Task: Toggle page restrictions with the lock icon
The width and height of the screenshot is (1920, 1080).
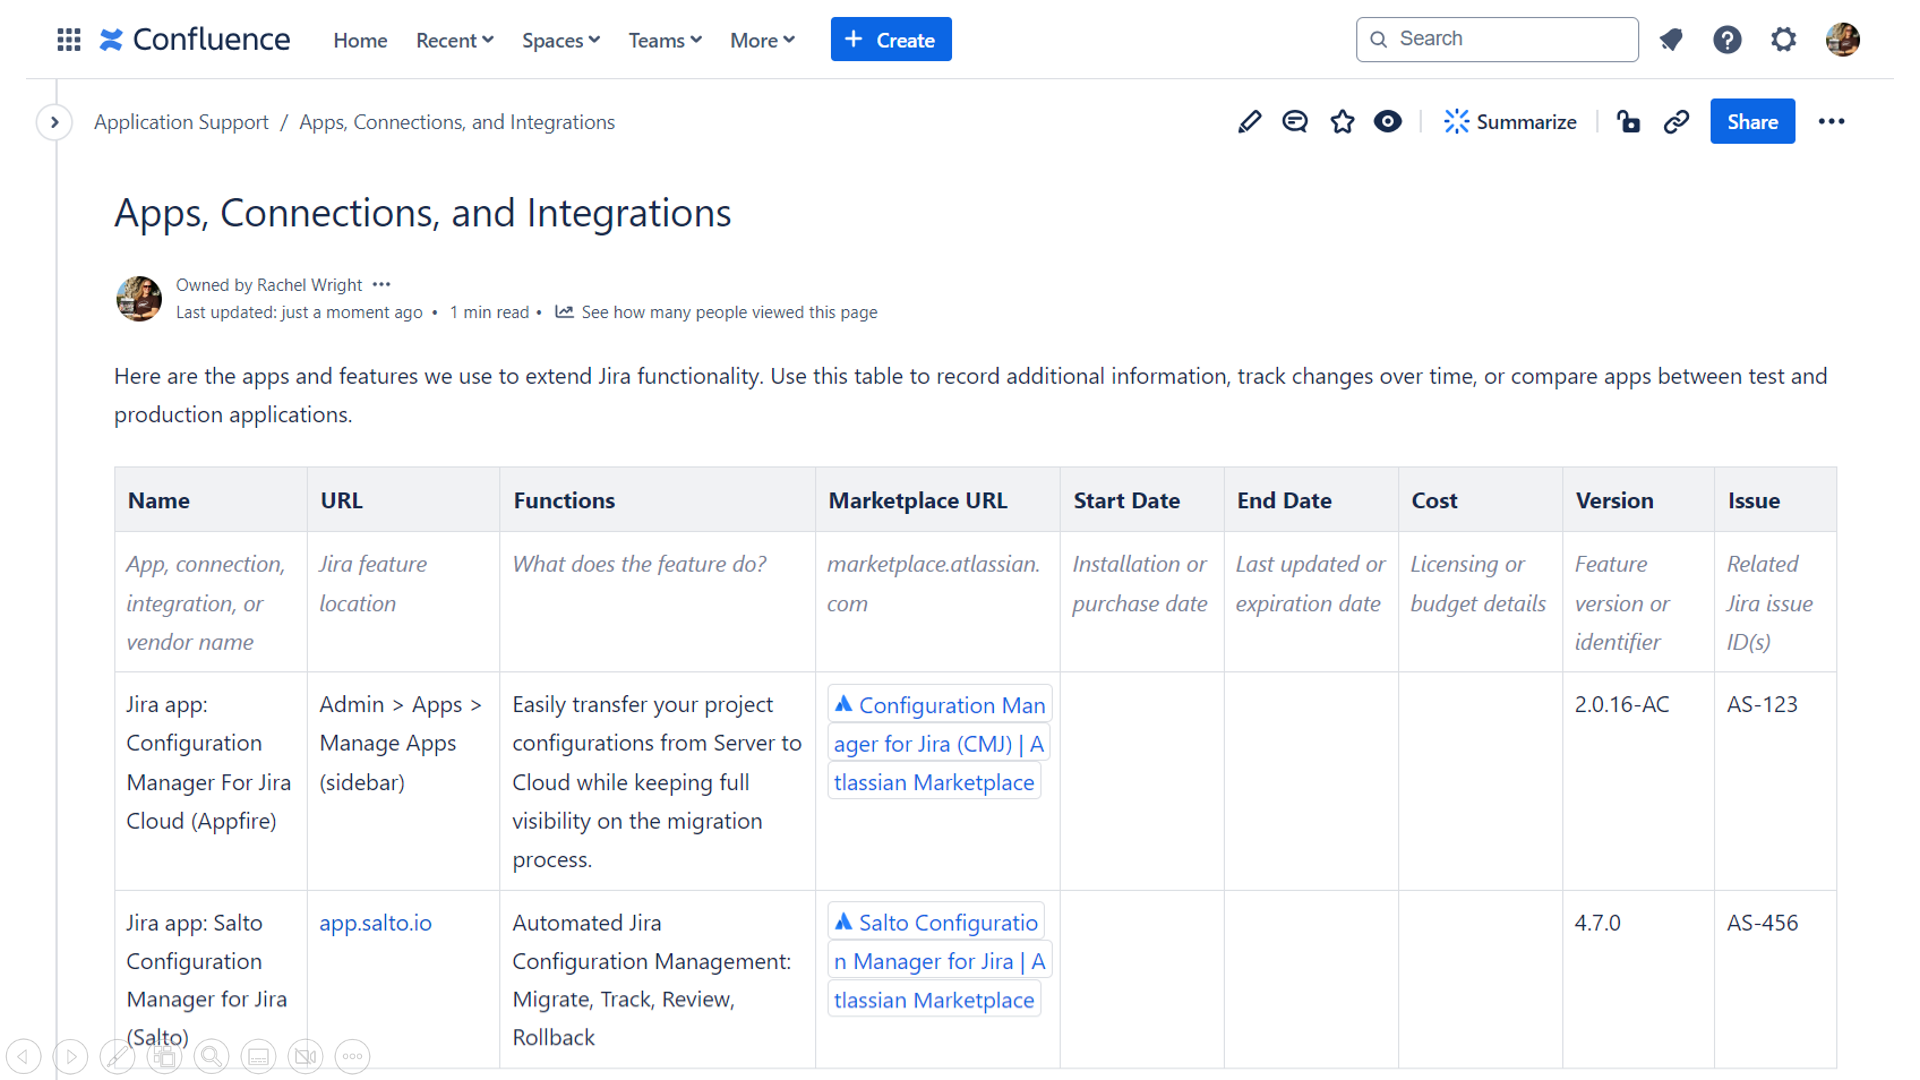Action: coord(1628,121)
